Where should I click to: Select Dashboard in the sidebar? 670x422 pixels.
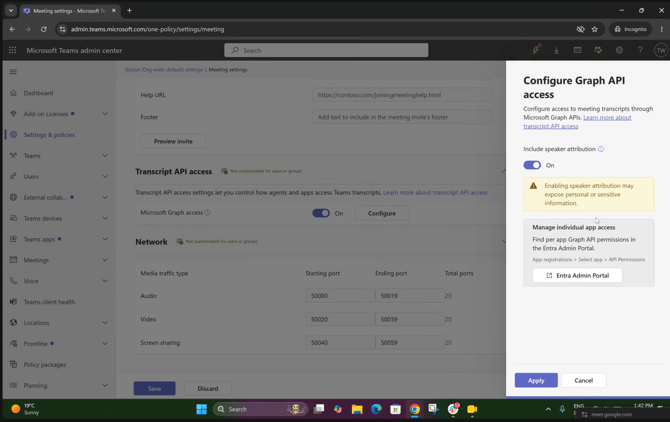click(x=38, y=93)
